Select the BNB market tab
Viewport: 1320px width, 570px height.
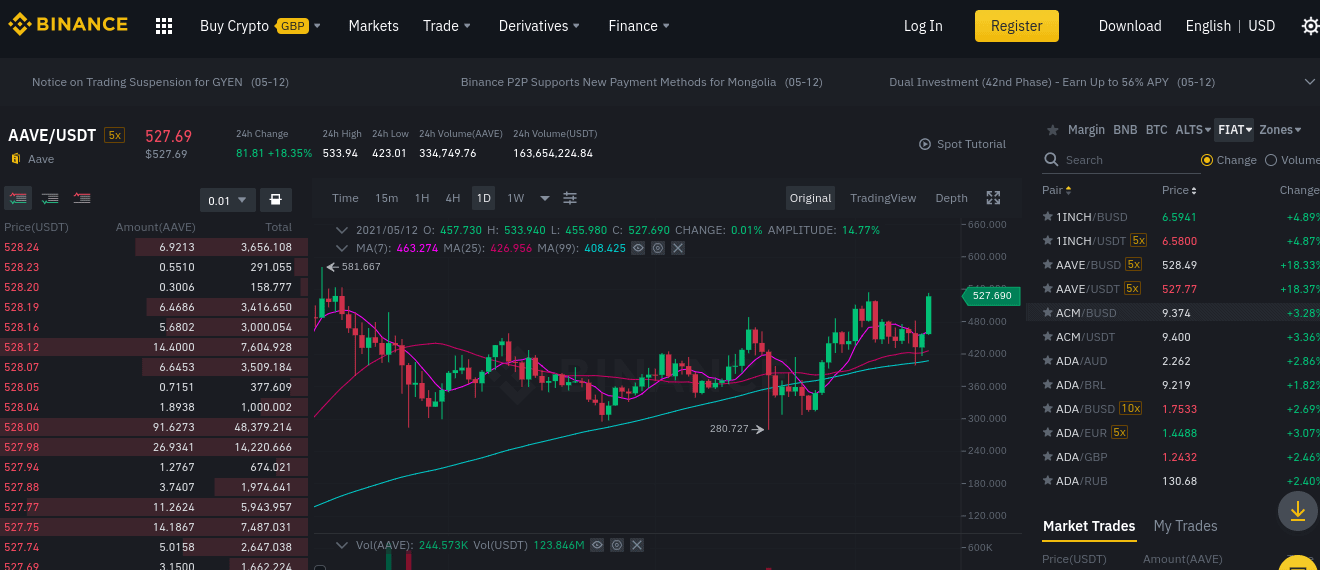coord(1125,130)
